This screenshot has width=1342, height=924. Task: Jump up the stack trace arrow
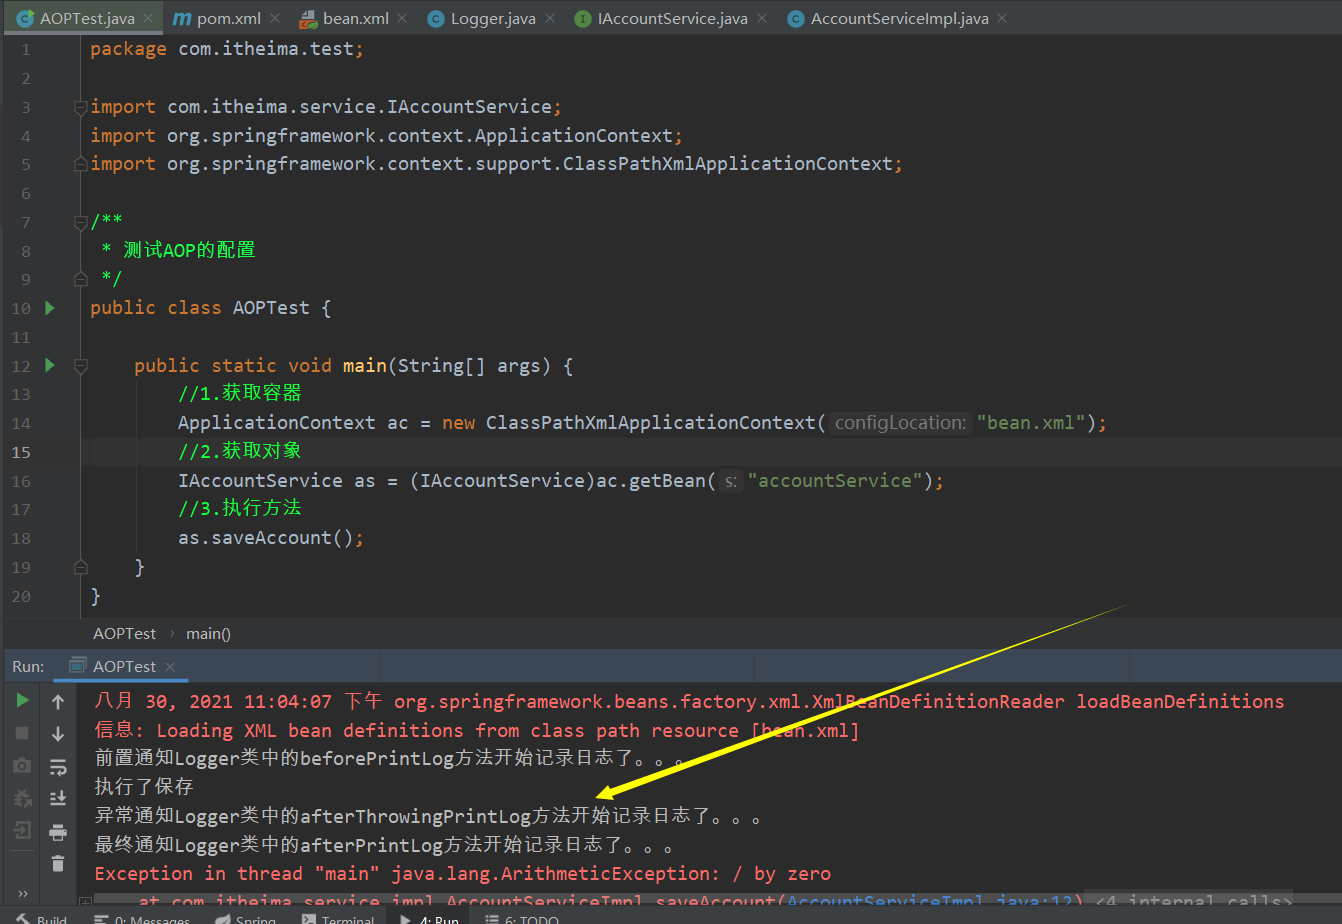[x=58, y=702]
